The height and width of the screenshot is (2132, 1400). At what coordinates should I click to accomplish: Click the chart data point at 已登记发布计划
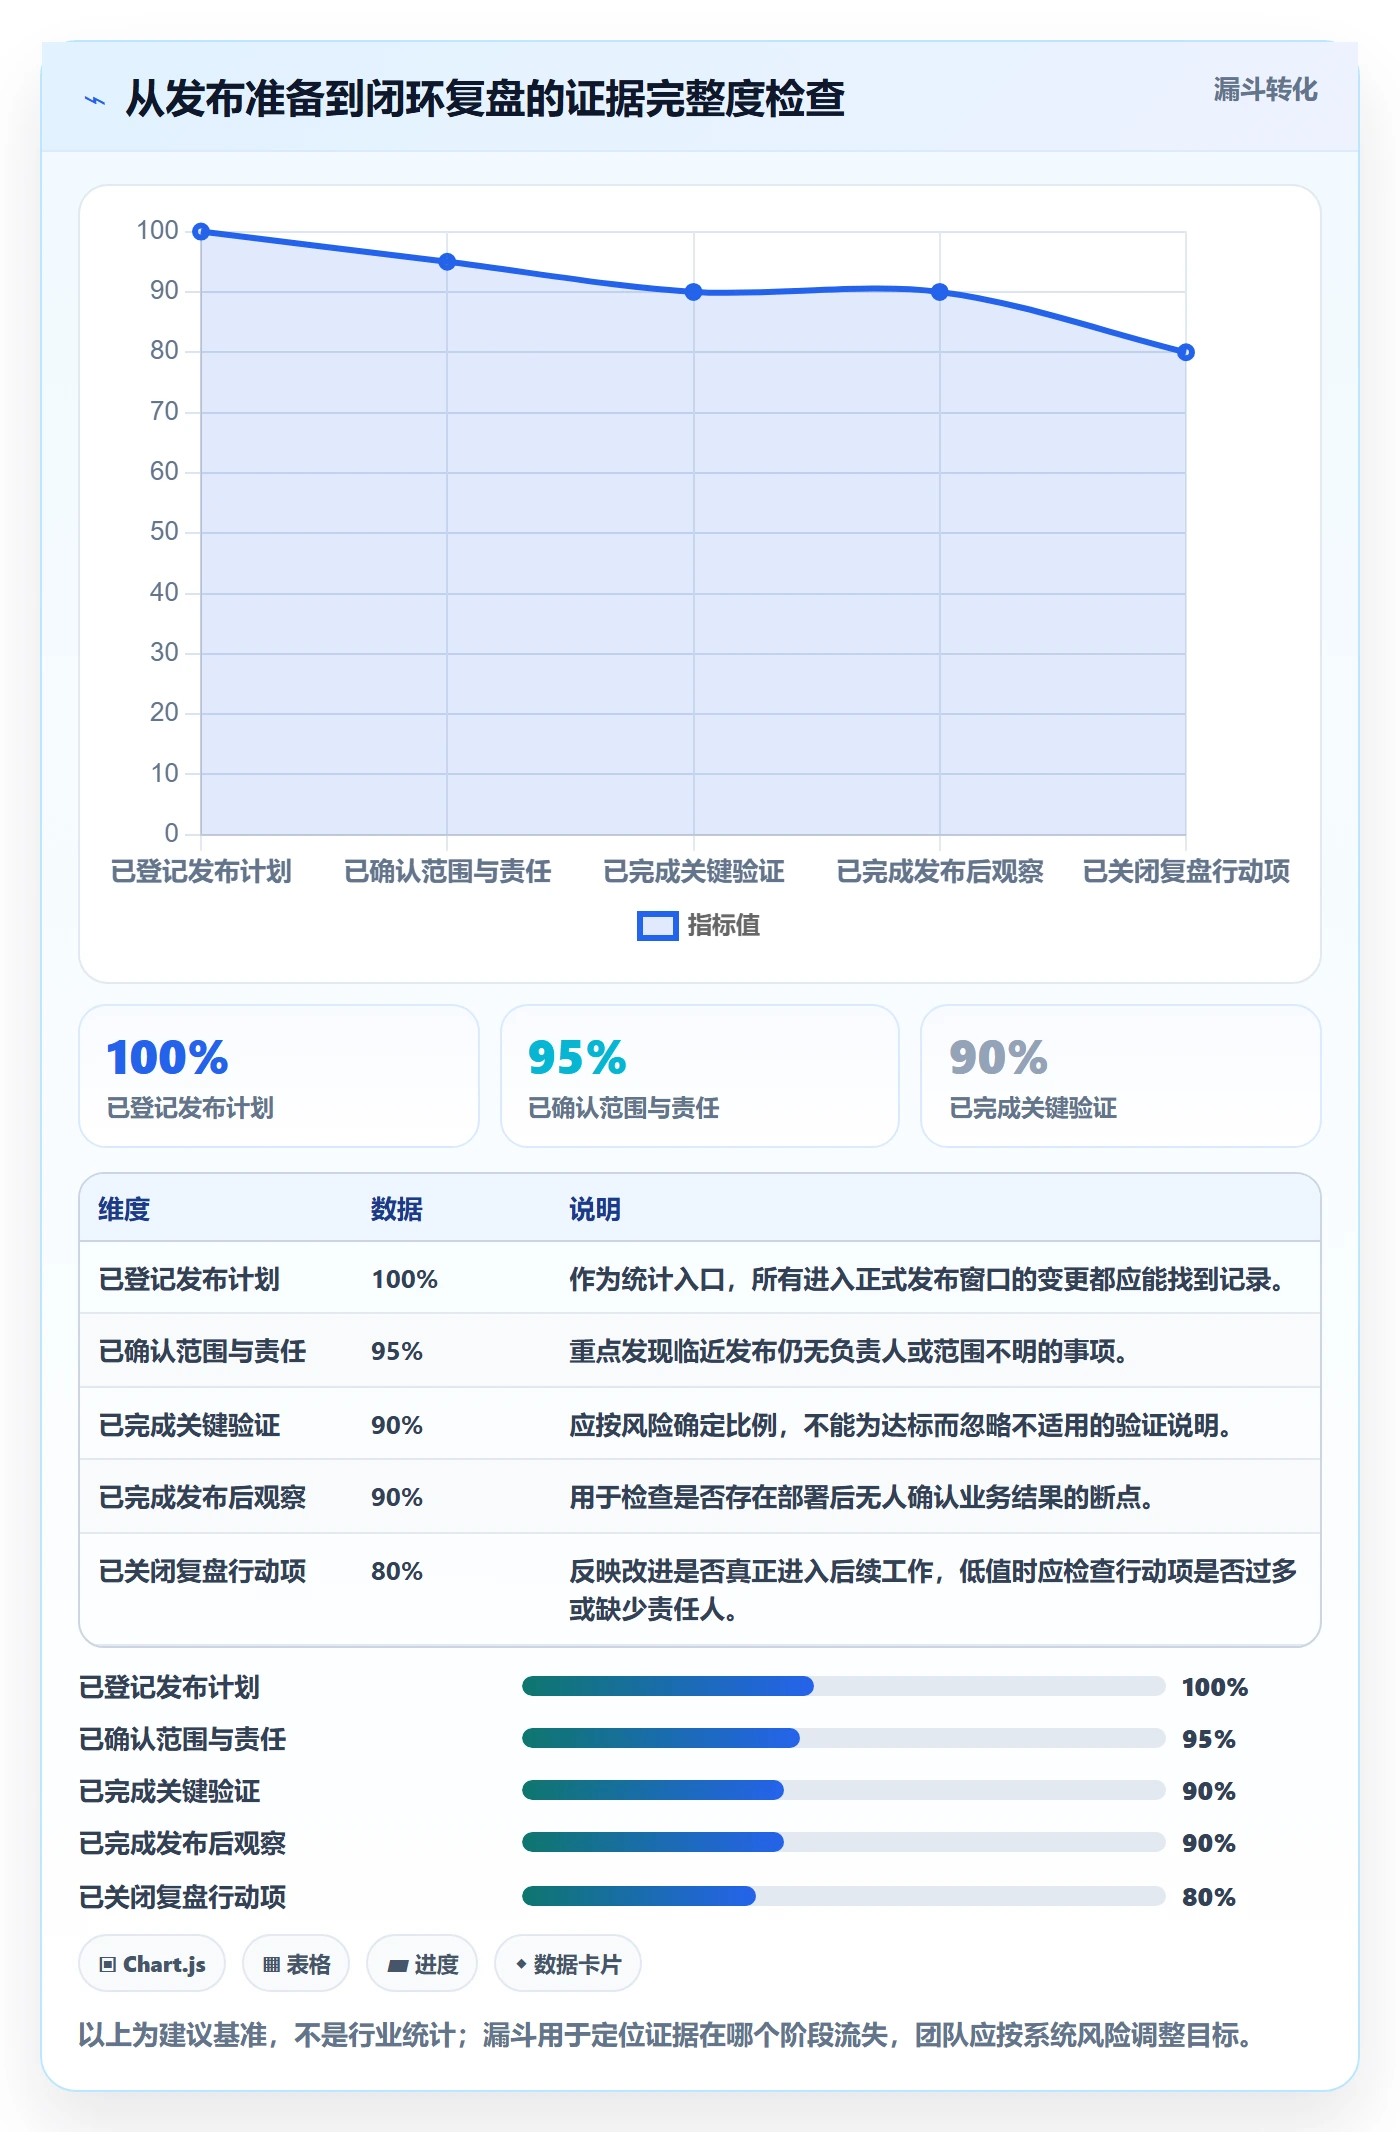[201, 232]
